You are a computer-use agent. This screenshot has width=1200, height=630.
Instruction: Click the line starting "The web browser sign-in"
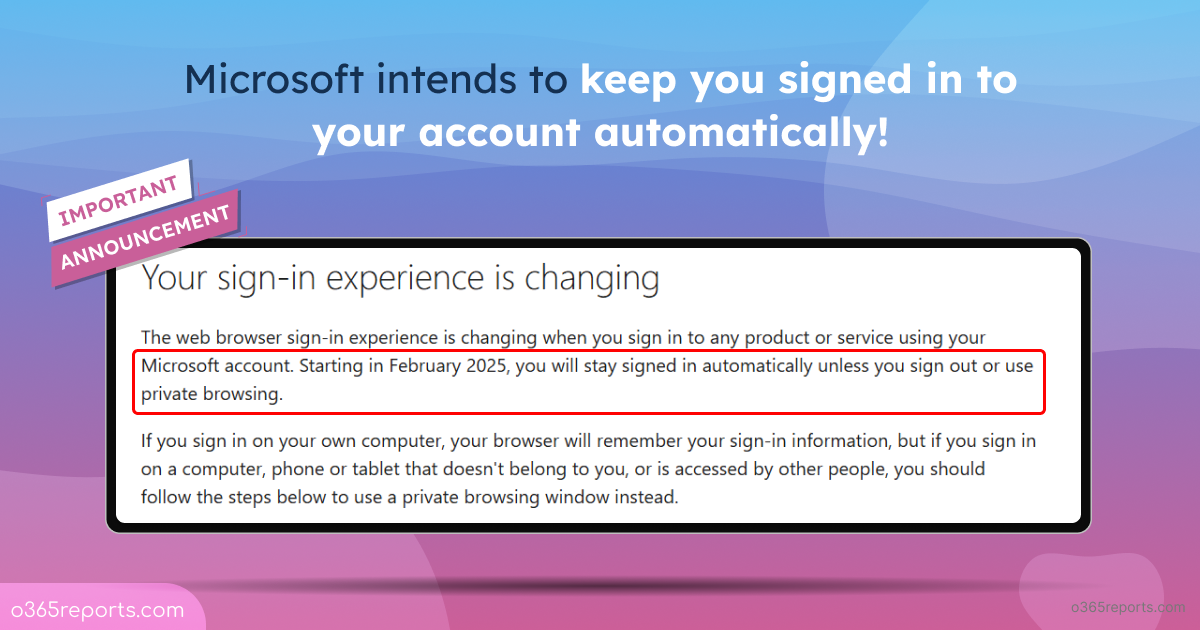(563, 337)
